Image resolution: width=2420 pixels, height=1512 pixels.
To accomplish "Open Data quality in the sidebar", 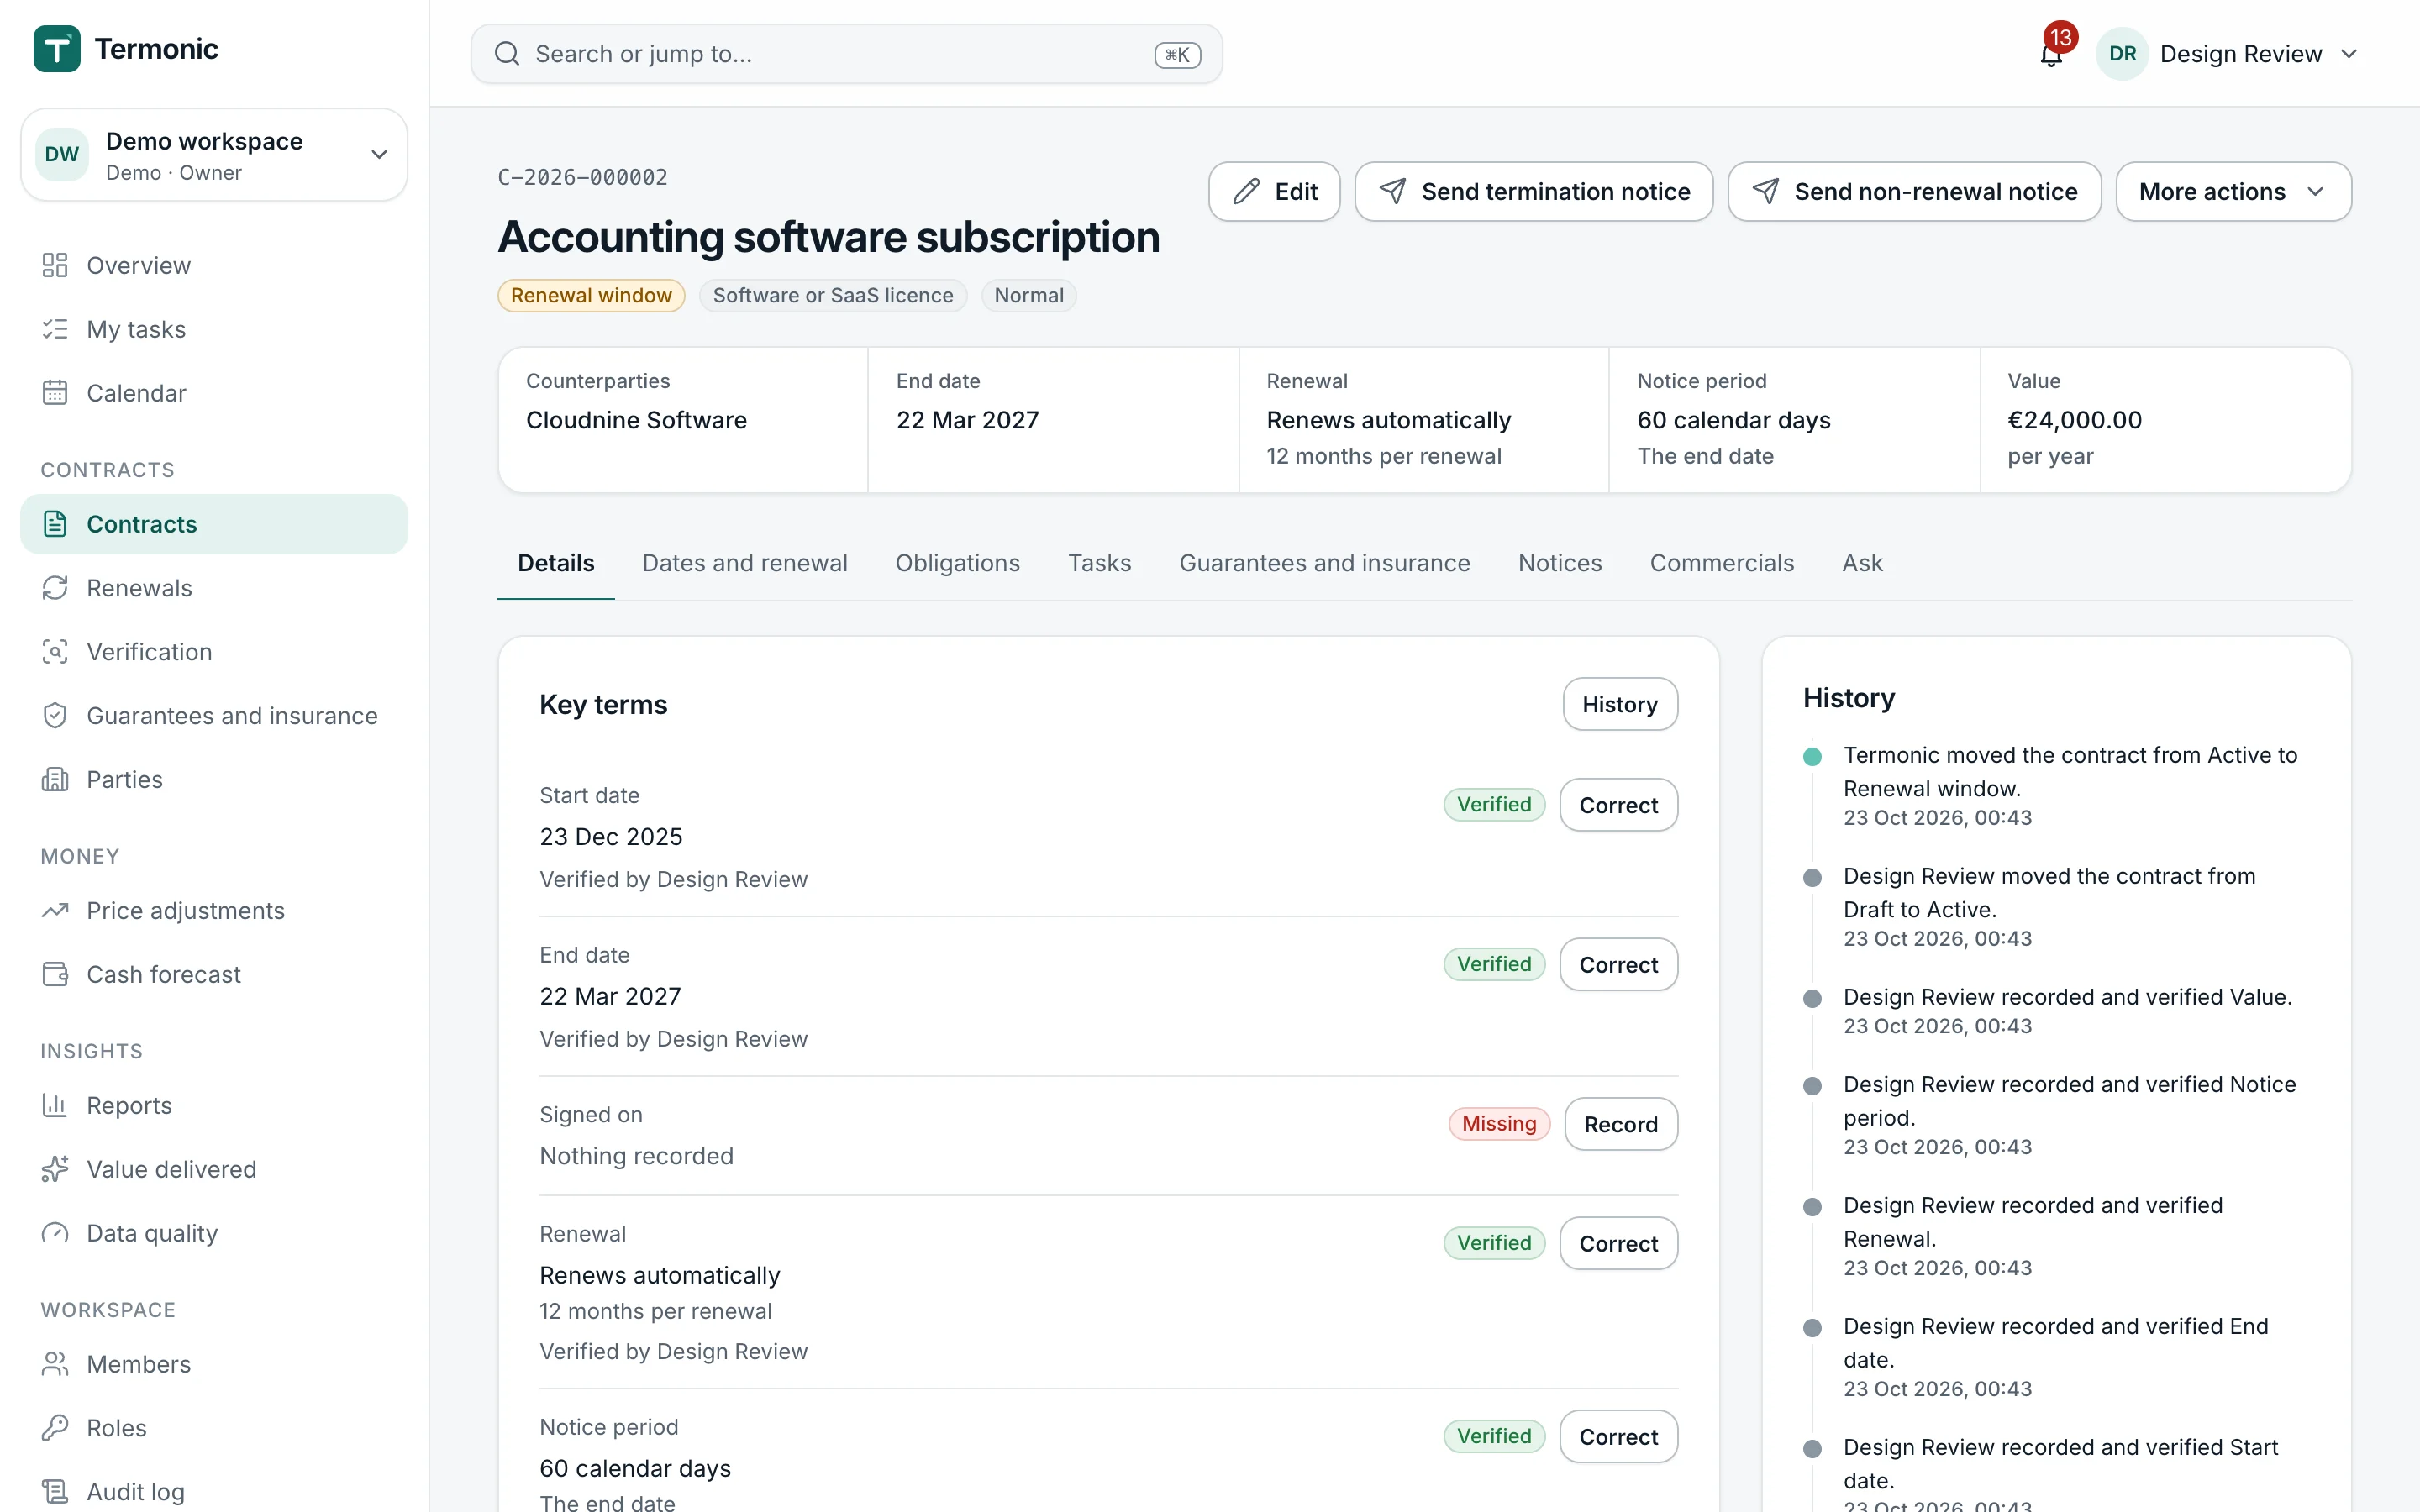I will click(x=214, y=1234).
